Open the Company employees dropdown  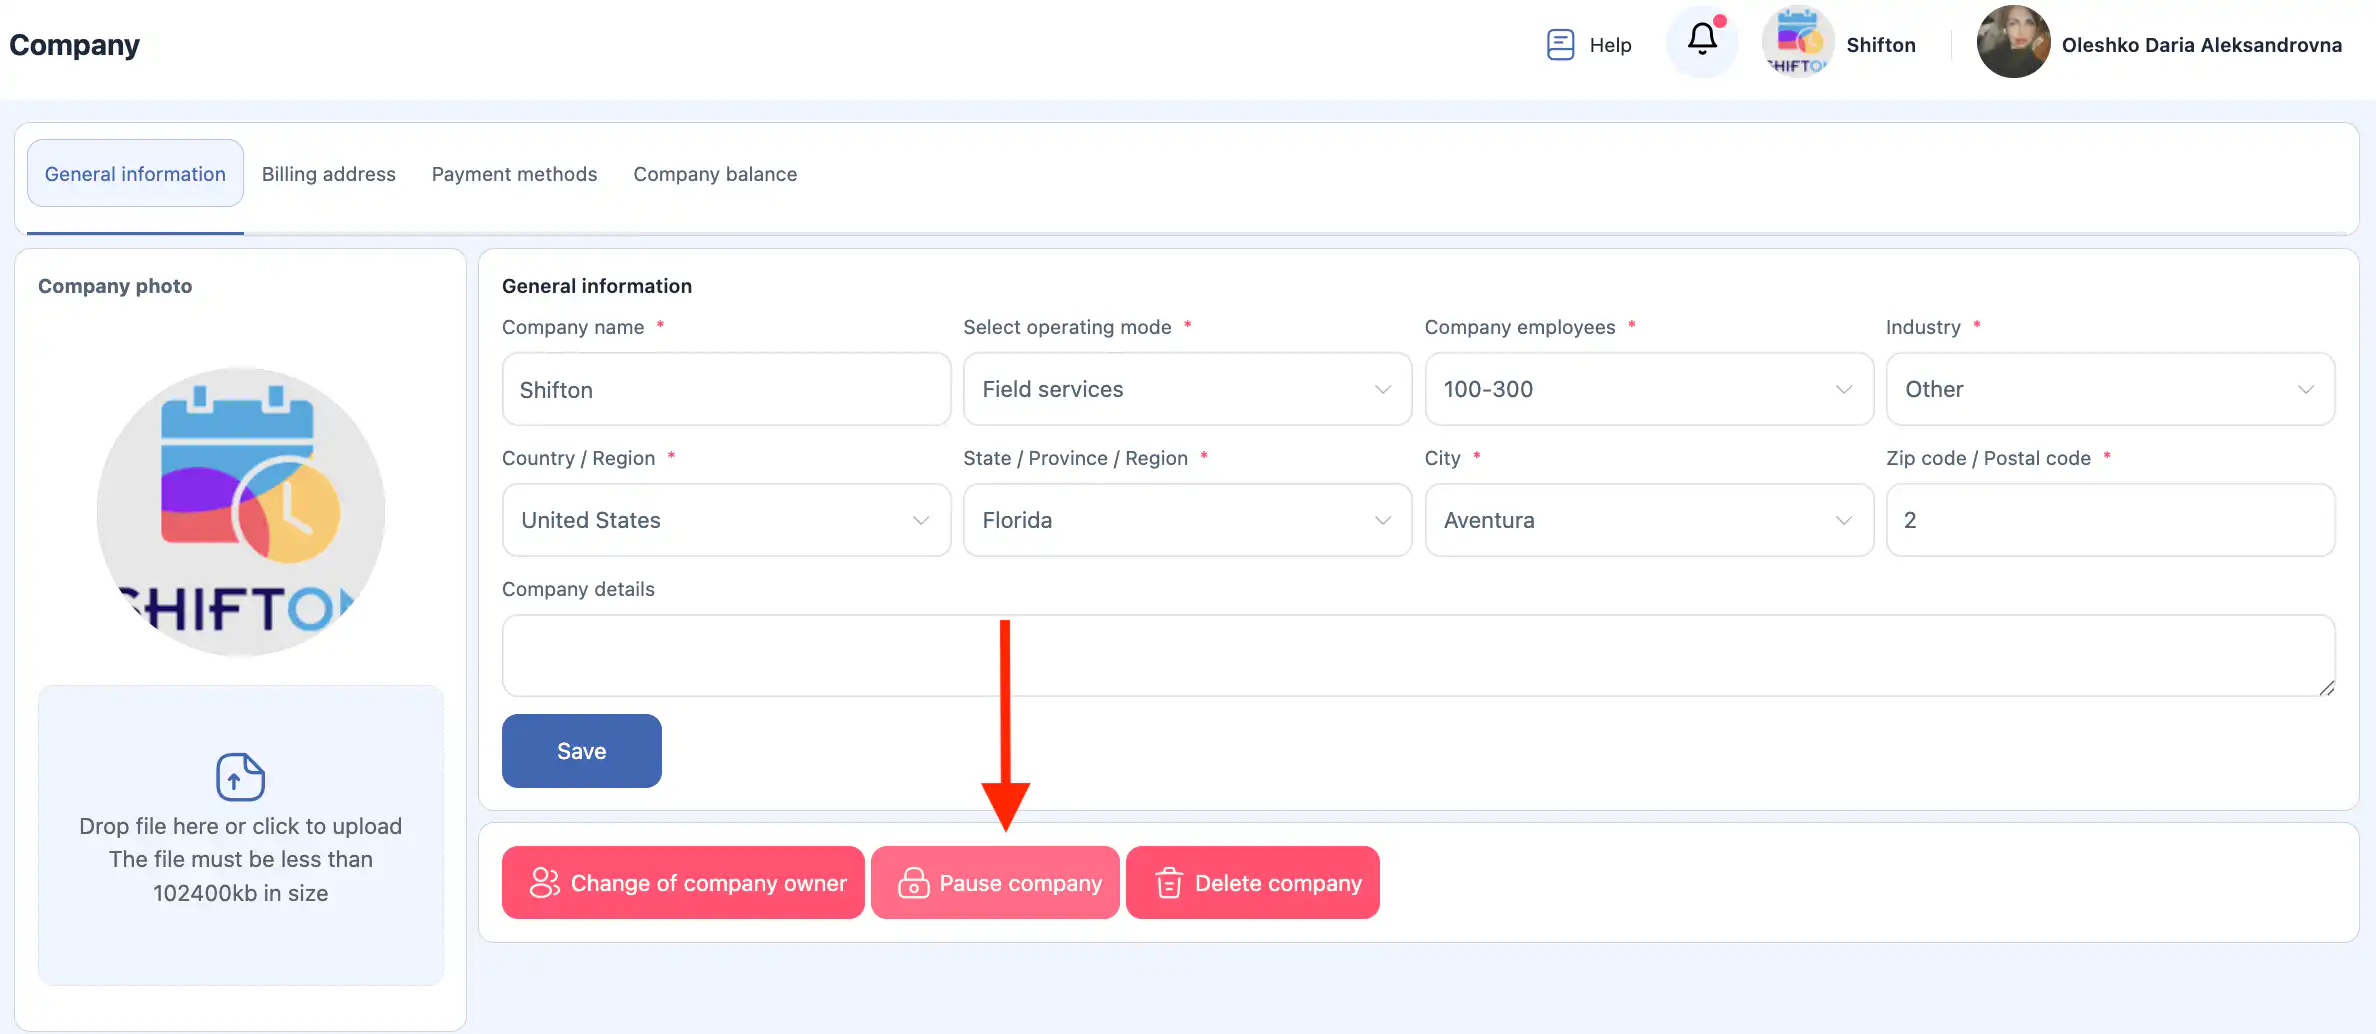click(x=1648, y=389)
